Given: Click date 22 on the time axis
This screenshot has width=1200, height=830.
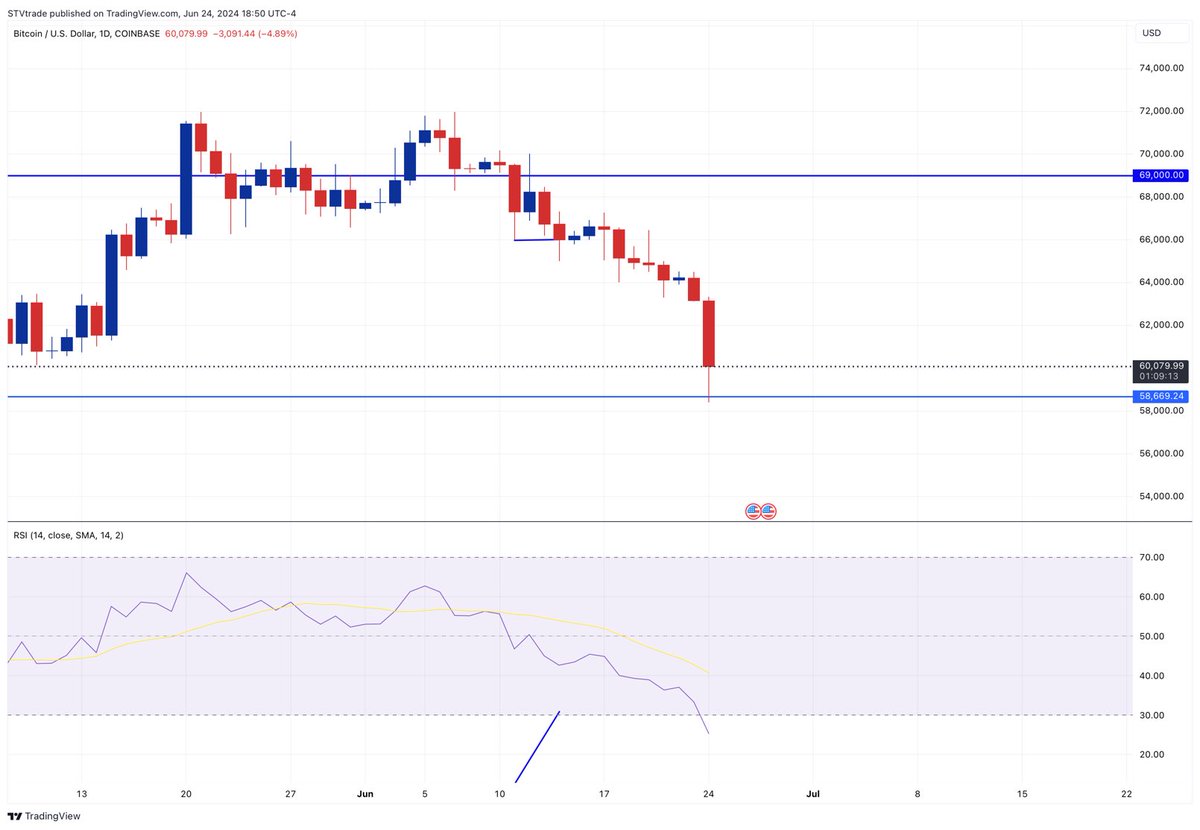Looking at the screenshot, I should coord(1127,794).
